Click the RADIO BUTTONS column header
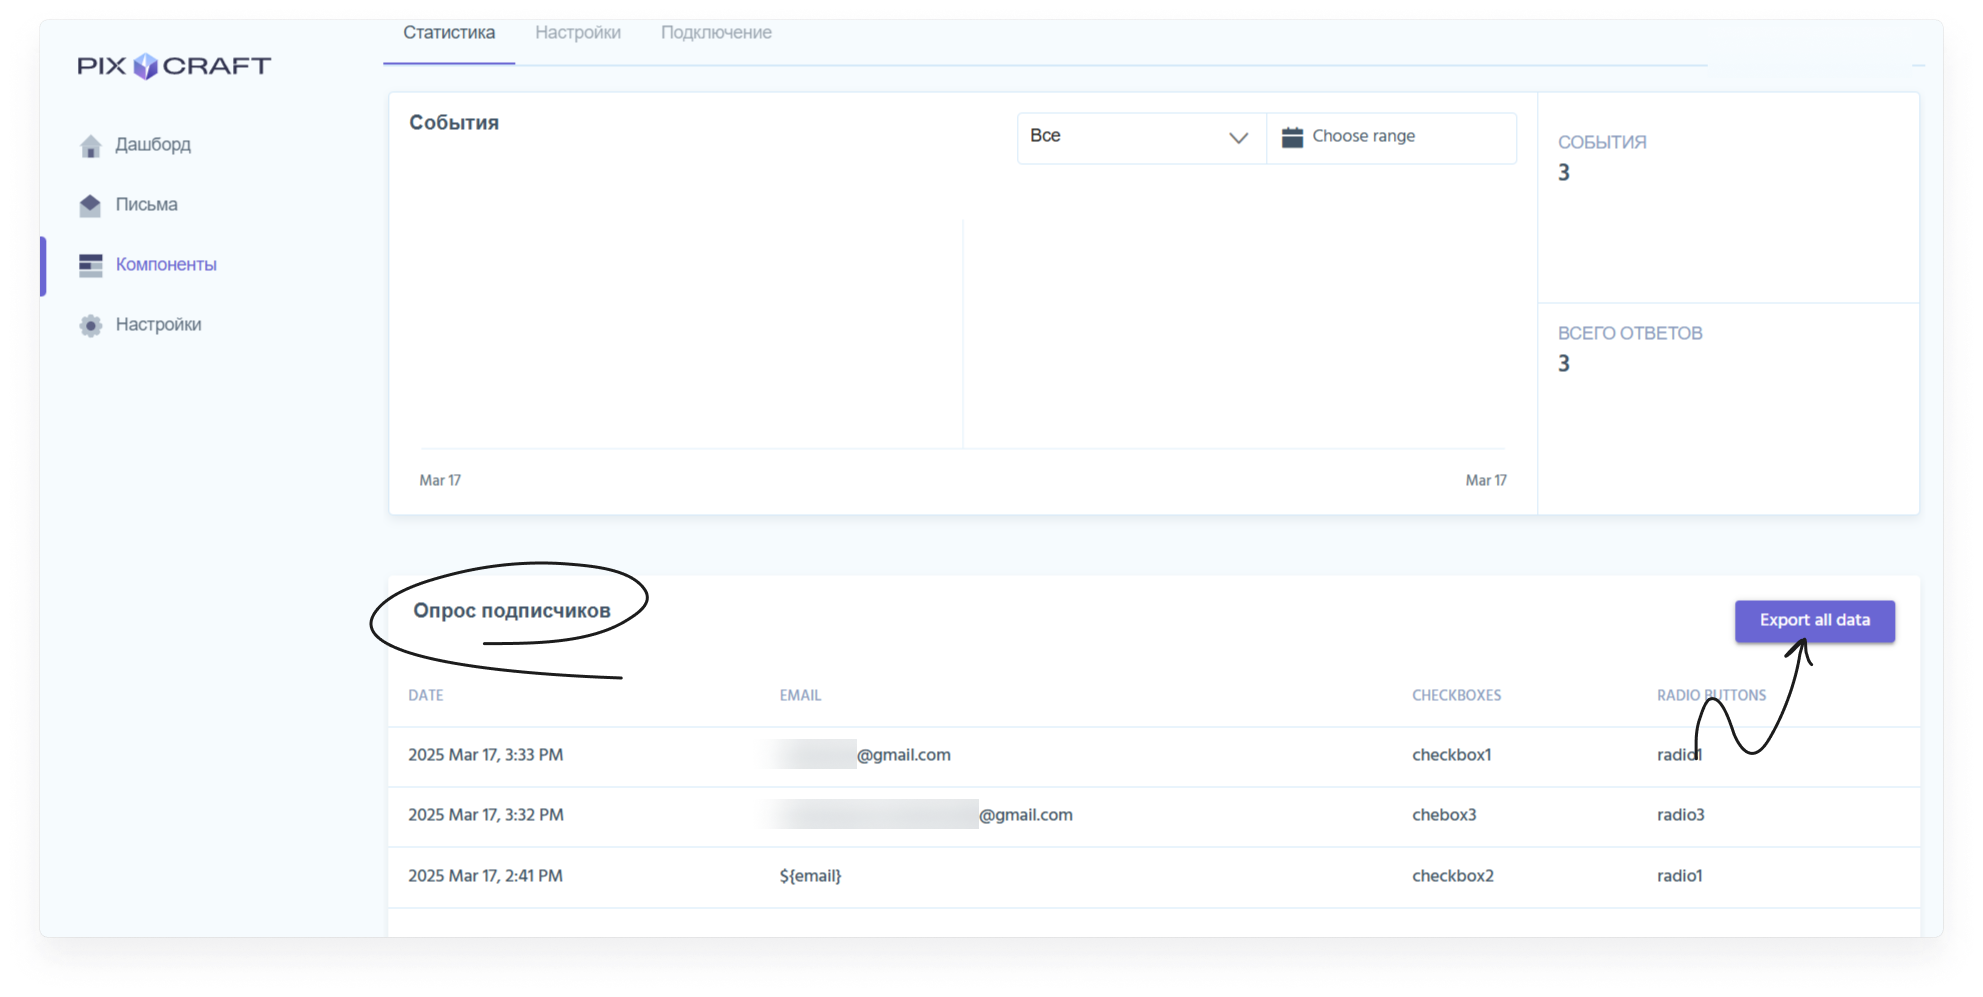 (1711, 696)
